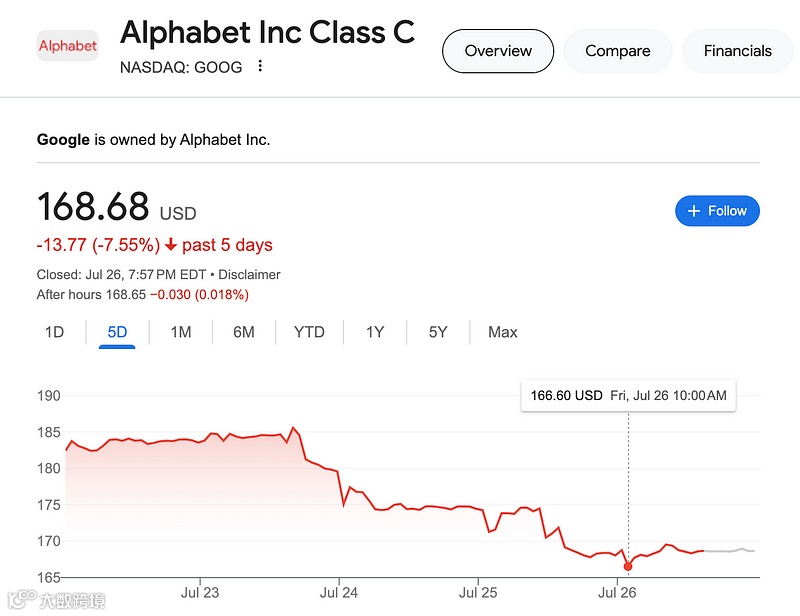Select the YTD chart range
Screen dimensions: 800x616
click(x=309, y=332)
